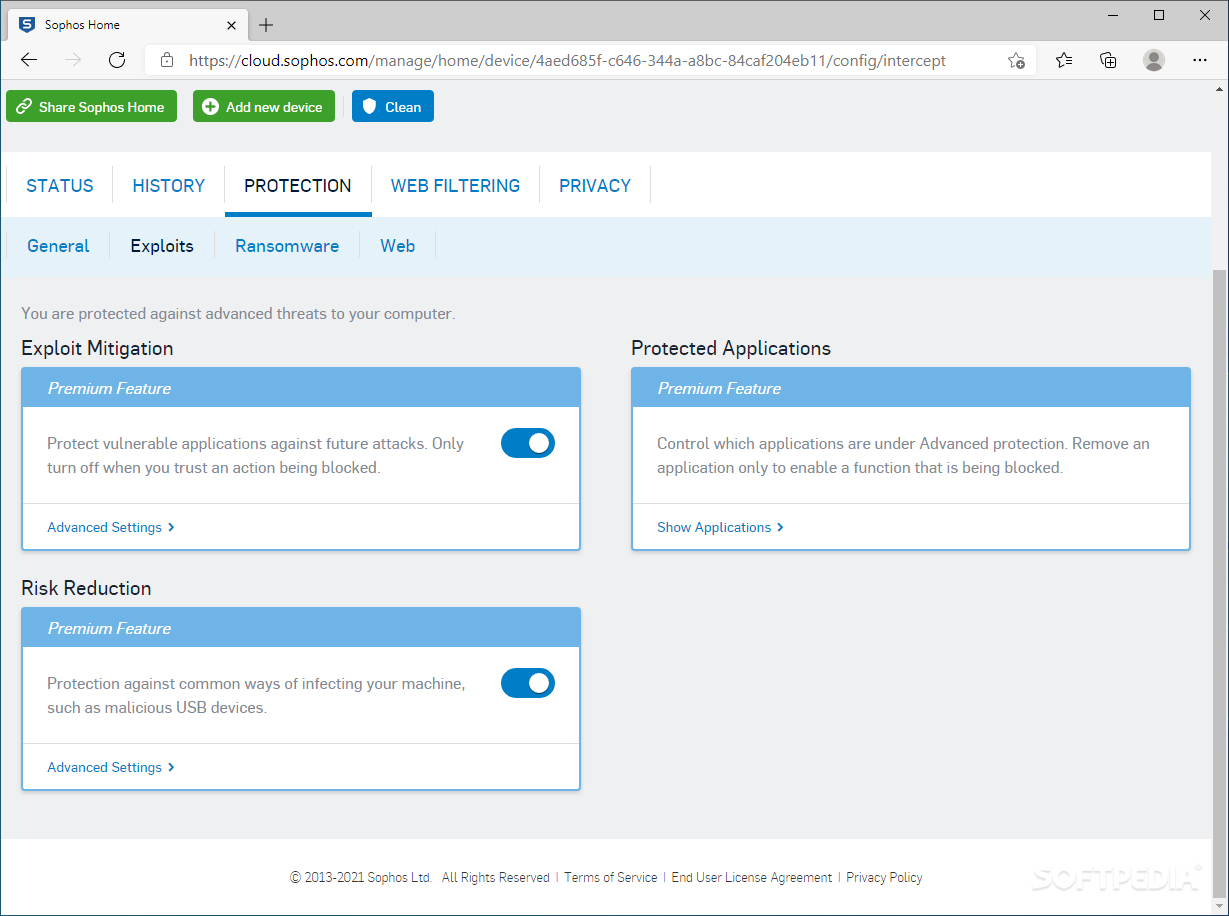Go back using browser back arrow
Viewport: 1229px width, 916px height.
click(x=29, y=60)
